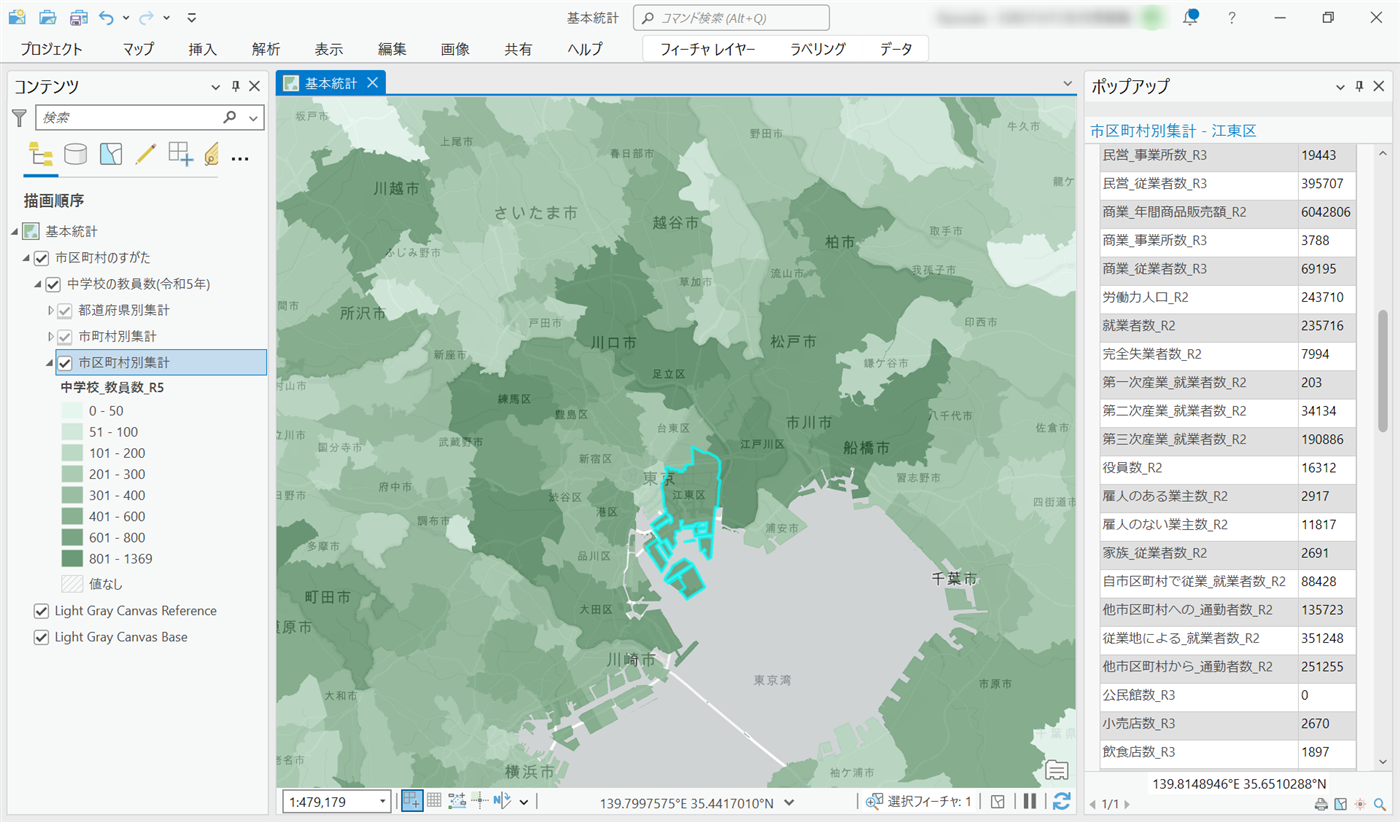Pause map drawing from the status bar
This screenshot has height=822, width=1400.
1029,800
